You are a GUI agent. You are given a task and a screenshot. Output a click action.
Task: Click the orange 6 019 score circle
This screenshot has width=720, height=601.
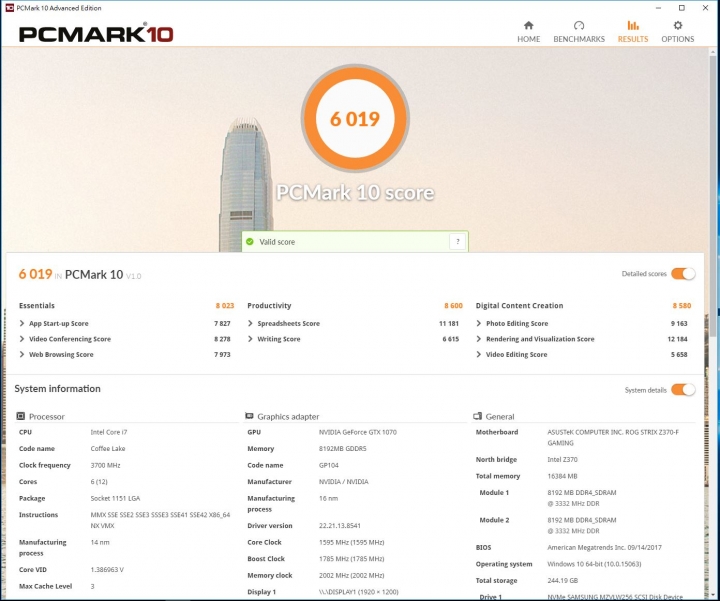tap(355, 118)
